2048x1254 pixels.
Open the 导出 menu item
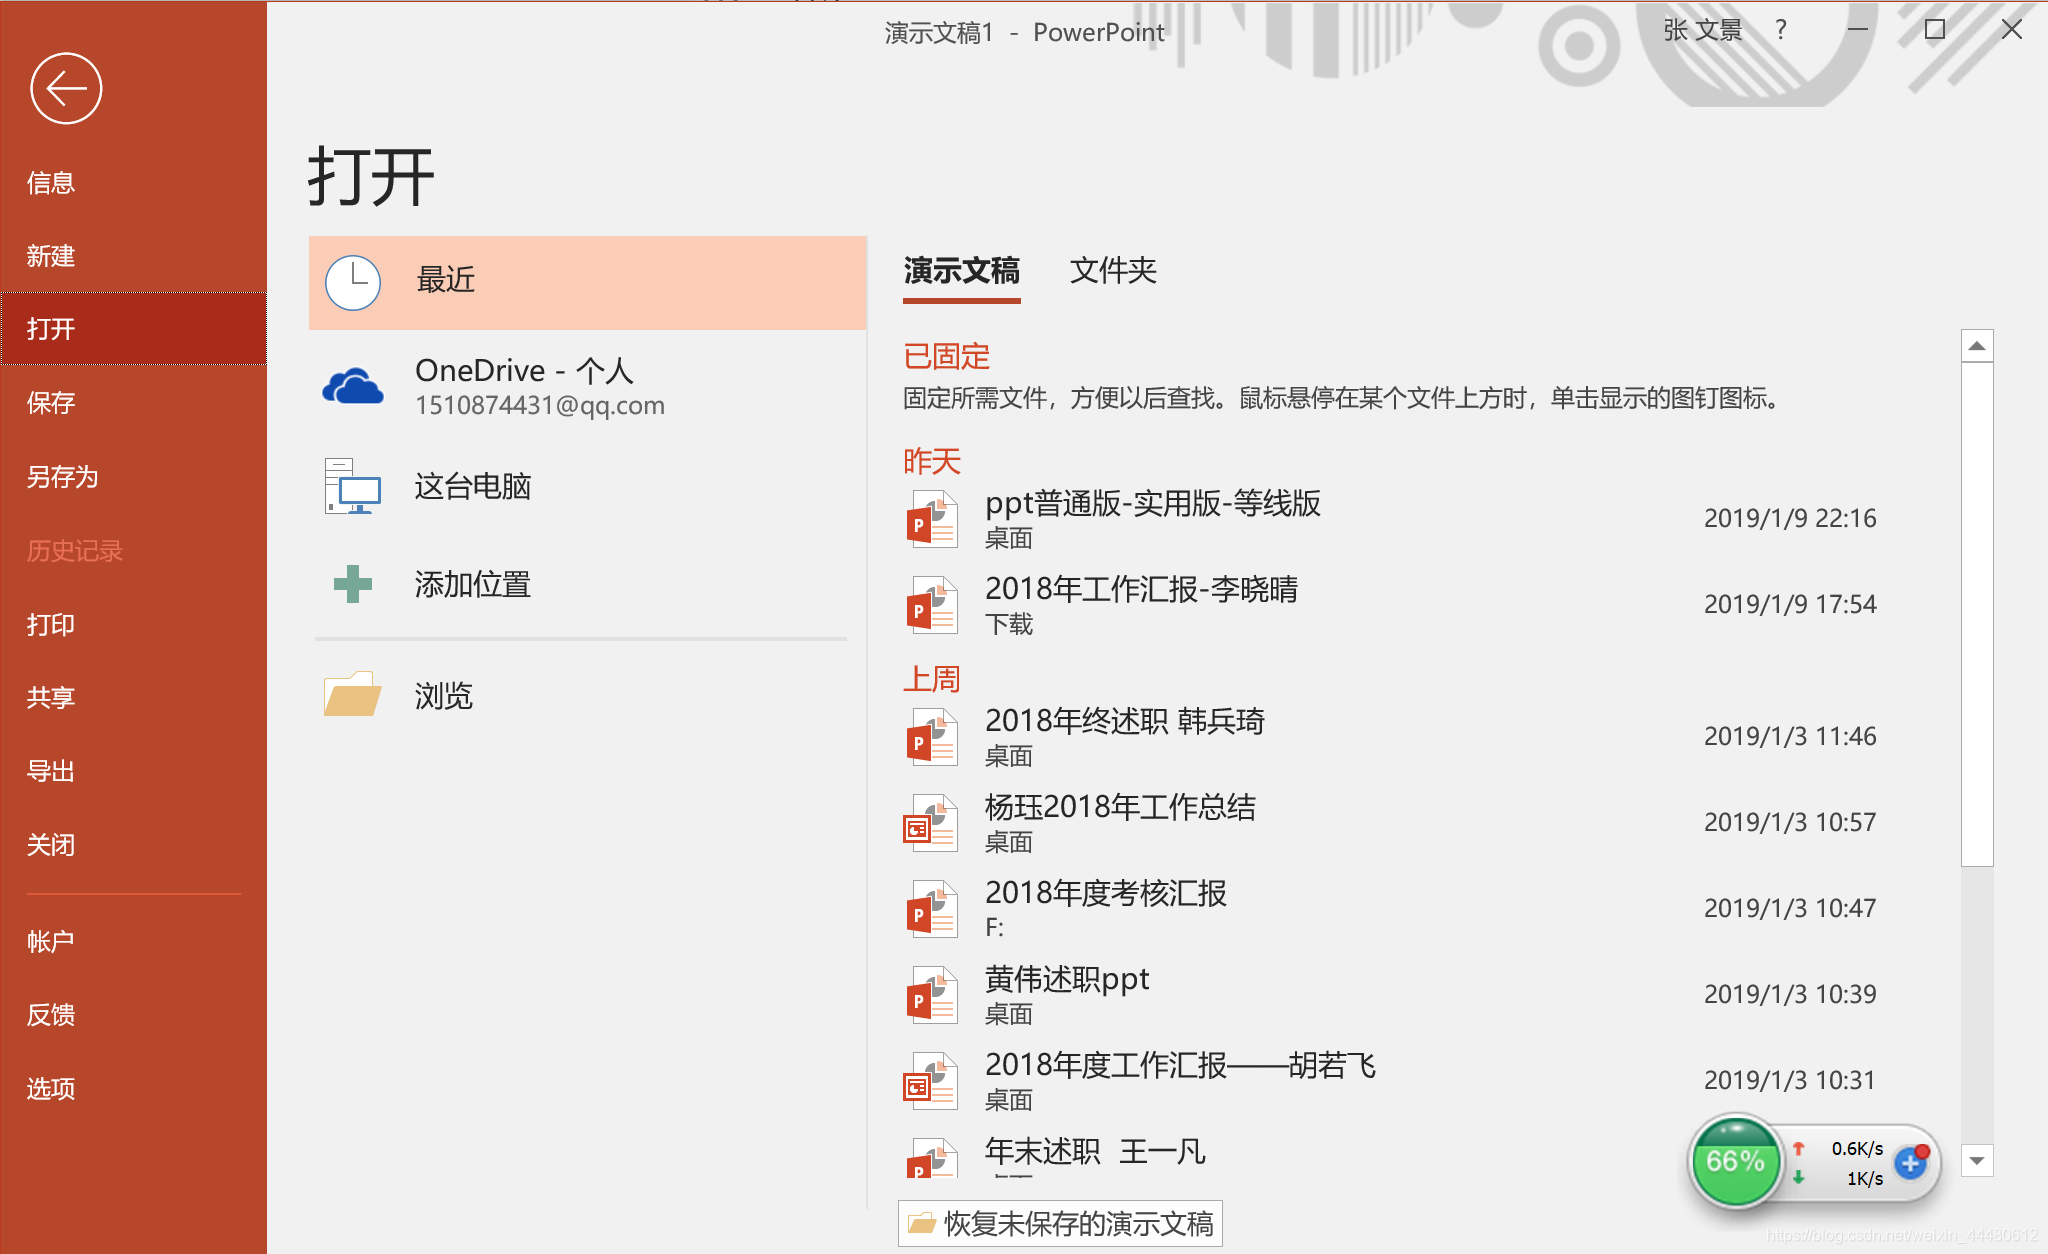click(51, 771)
